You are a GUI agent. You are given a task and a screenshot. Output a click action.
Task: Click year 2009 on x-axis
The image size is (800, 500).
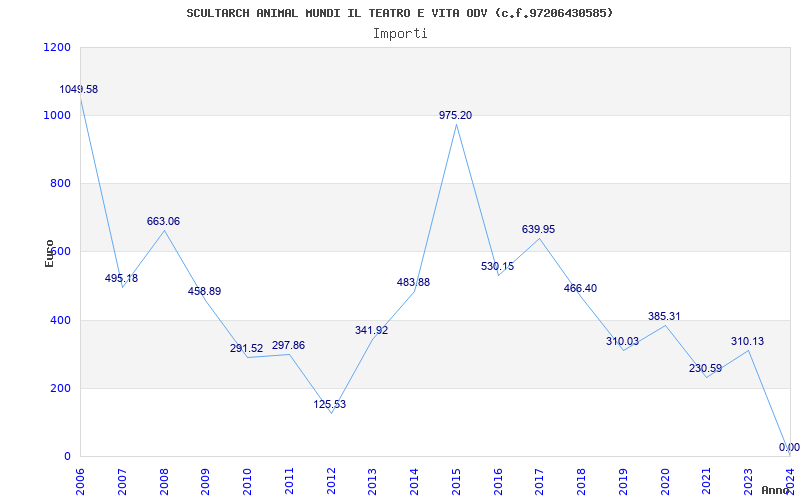205,482
